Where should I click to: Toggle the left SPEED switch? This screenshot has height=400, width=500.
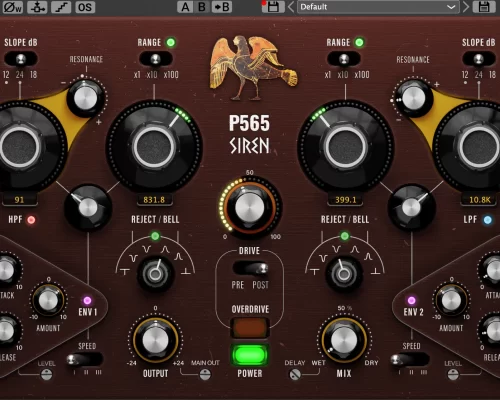point(84,360)
